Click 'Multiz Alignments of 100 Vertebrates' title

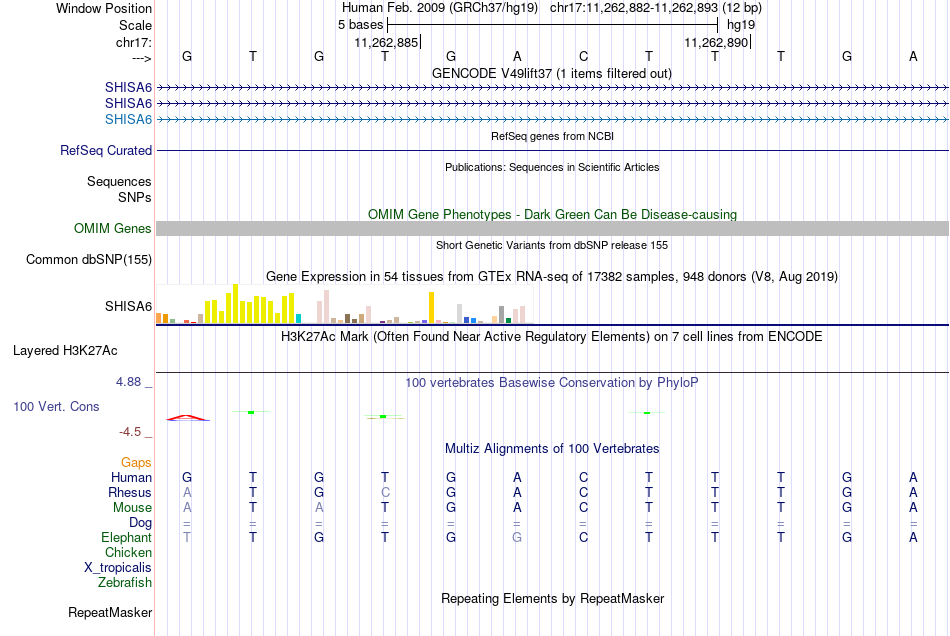pos(552,449)
